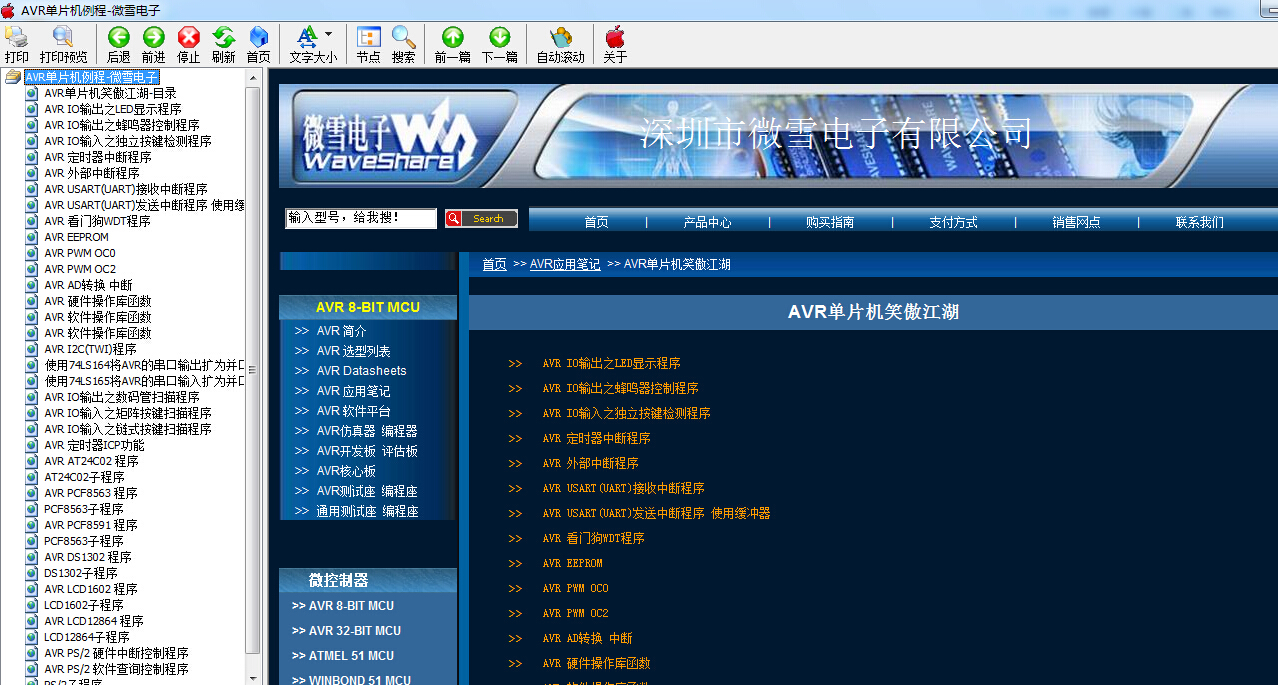The image size is (1278, 685).
Task: Open AVR 简介 in the sidebar
Action: point(342,331)
